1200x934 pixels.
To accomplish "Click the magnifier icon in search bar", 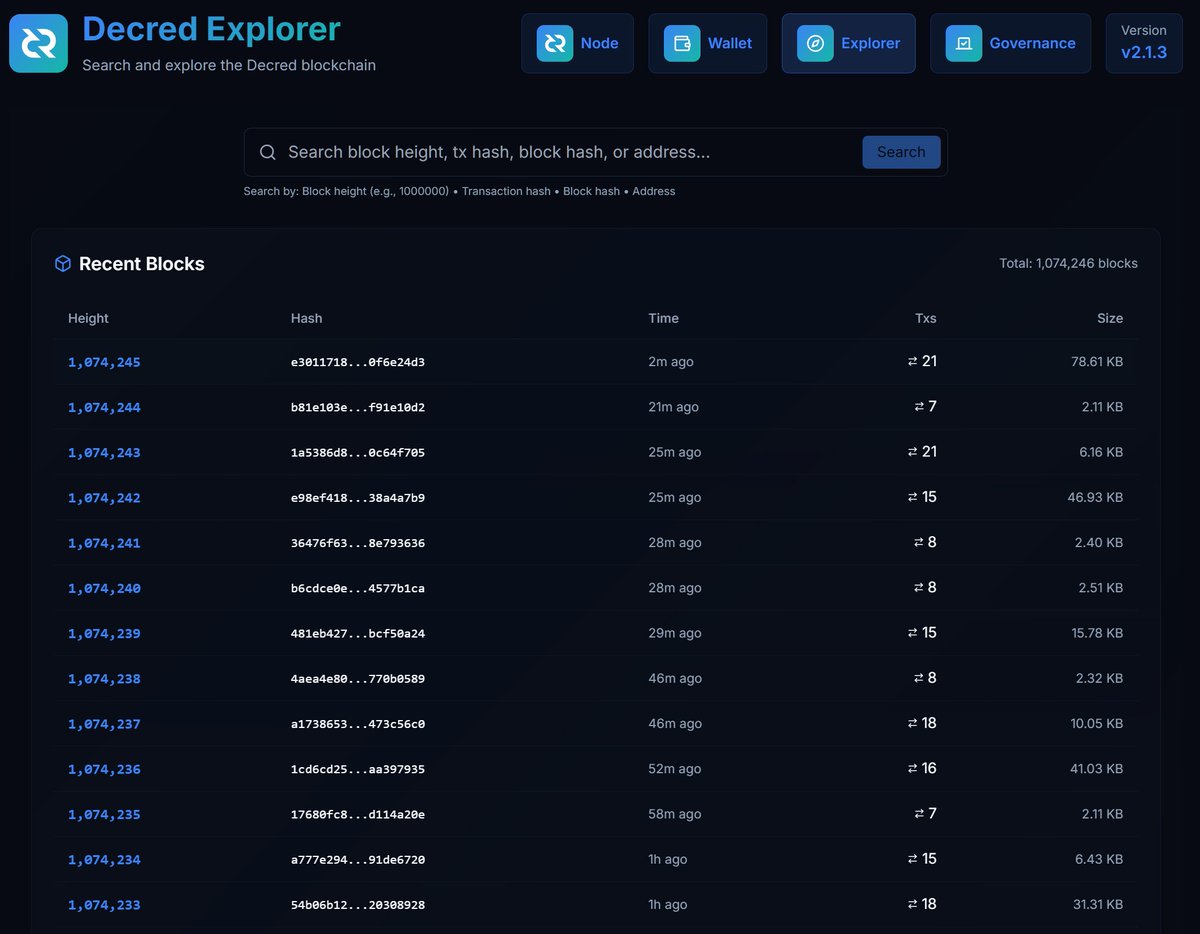I will [x=268, y=152].
